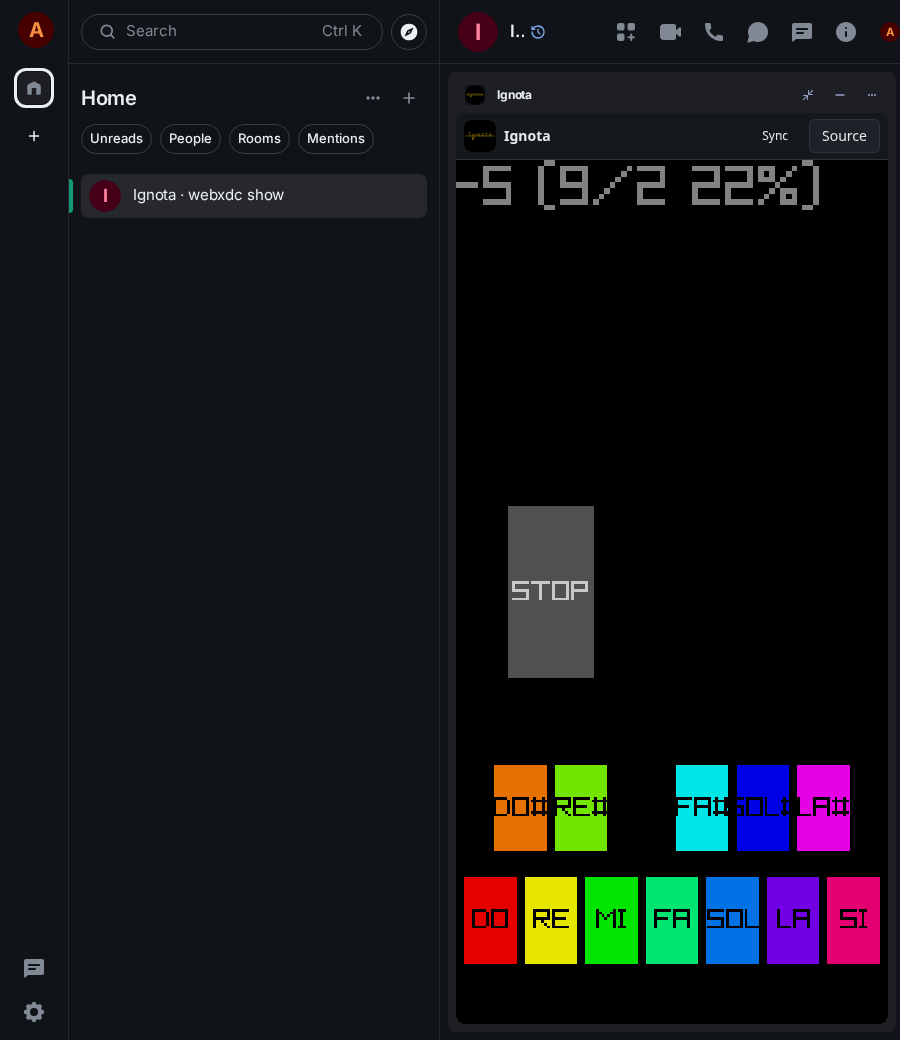Play the magenta LA# key
This screenshot has width=900, height=1040.
tap(823, 807)
